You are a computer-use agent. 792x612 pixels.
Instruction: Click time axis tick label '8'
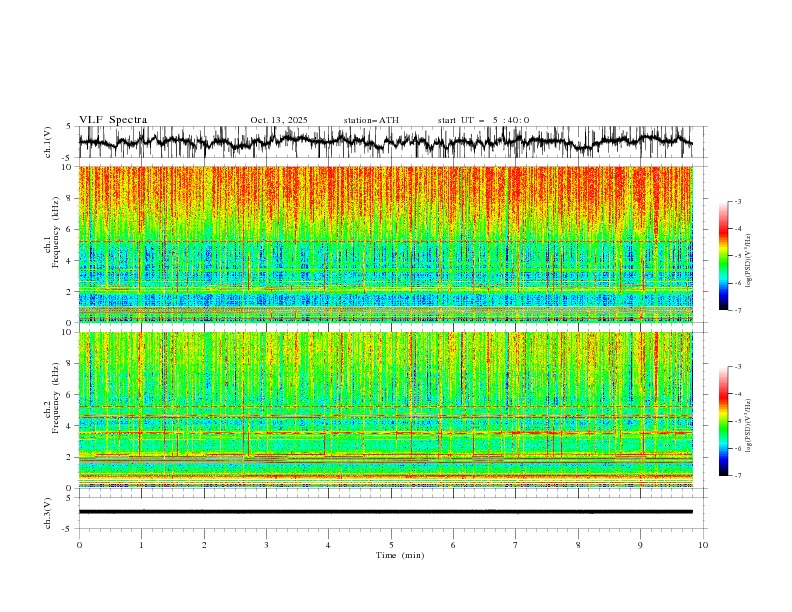[578, 545]
